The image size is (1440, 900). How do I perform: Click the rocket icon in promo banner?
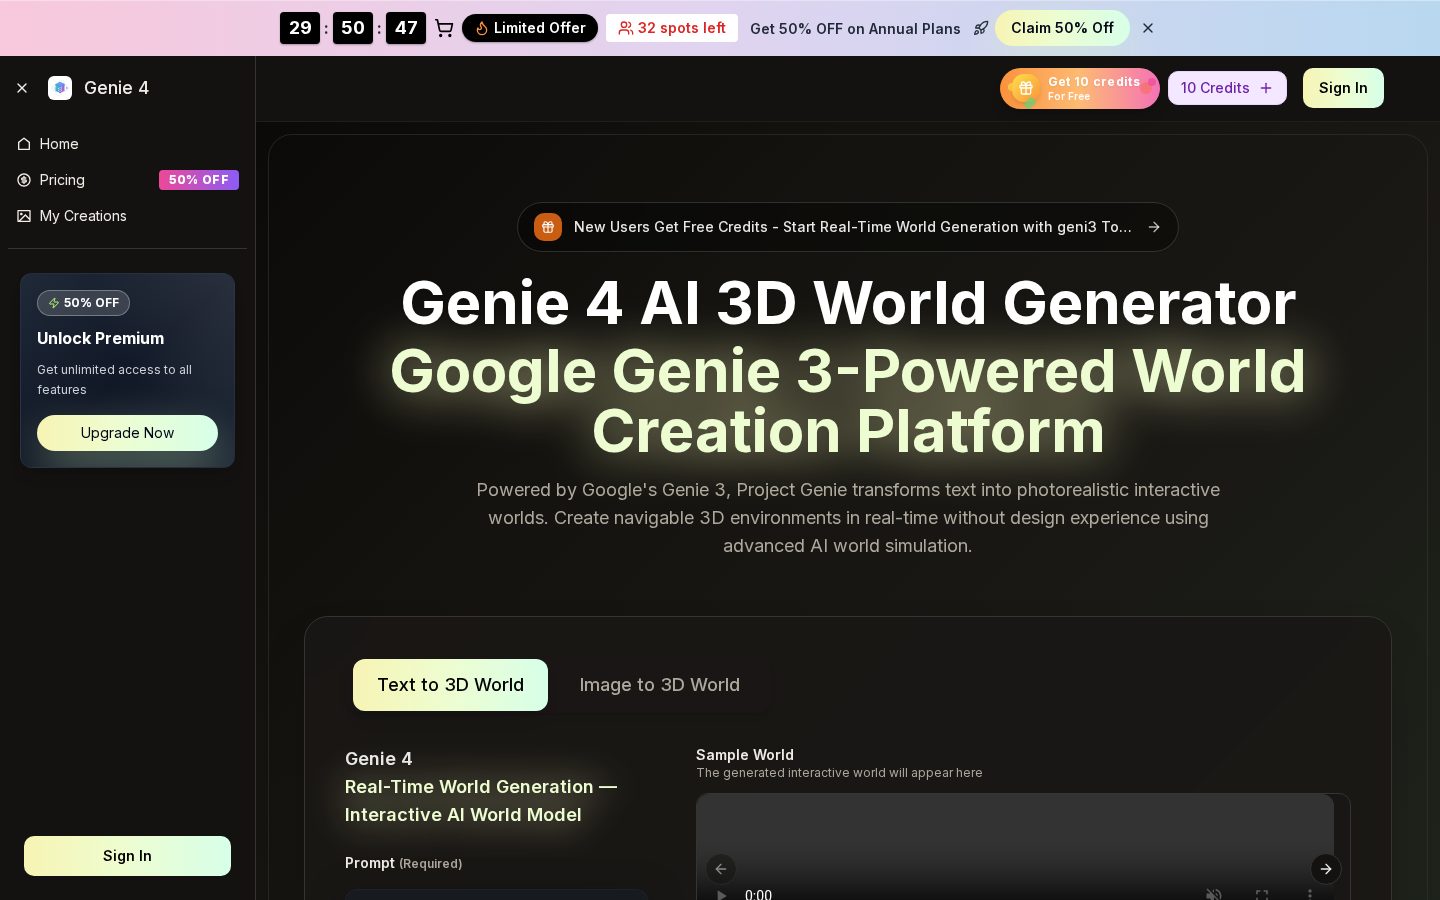tap(981, 28)
